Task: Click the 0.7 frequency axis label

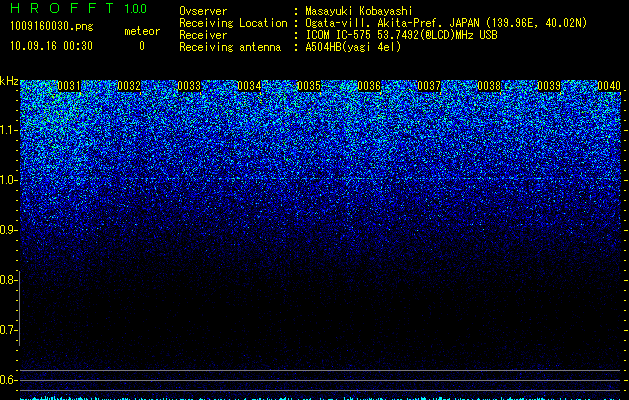Action: pos(8,330)
